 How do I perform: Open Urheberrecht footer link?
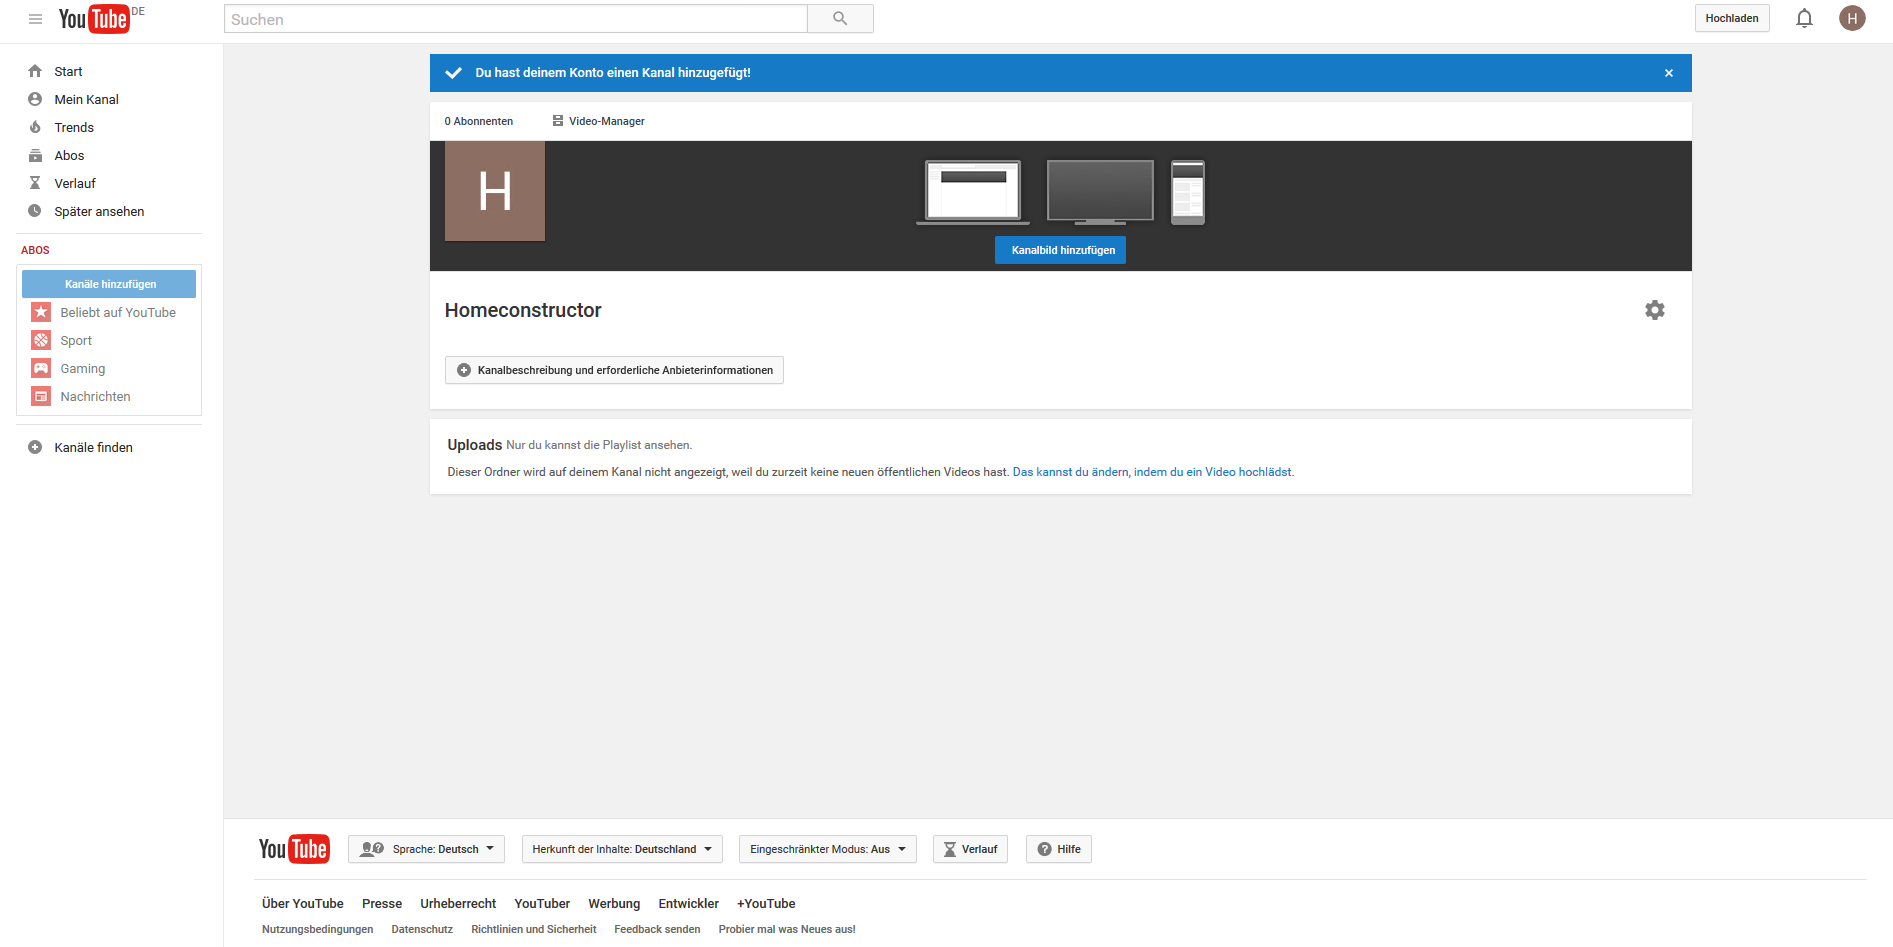(x=458, y=903)
